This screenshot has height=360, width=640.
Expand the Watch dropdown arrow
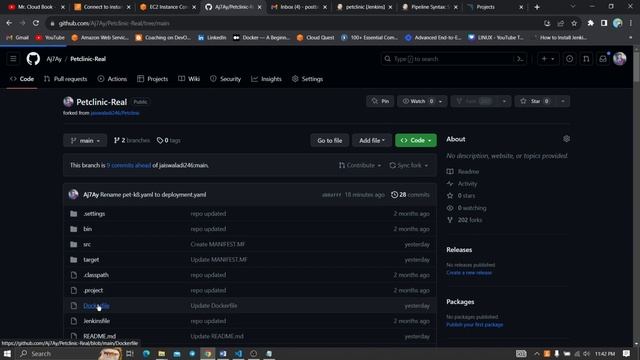pos(440,101)
